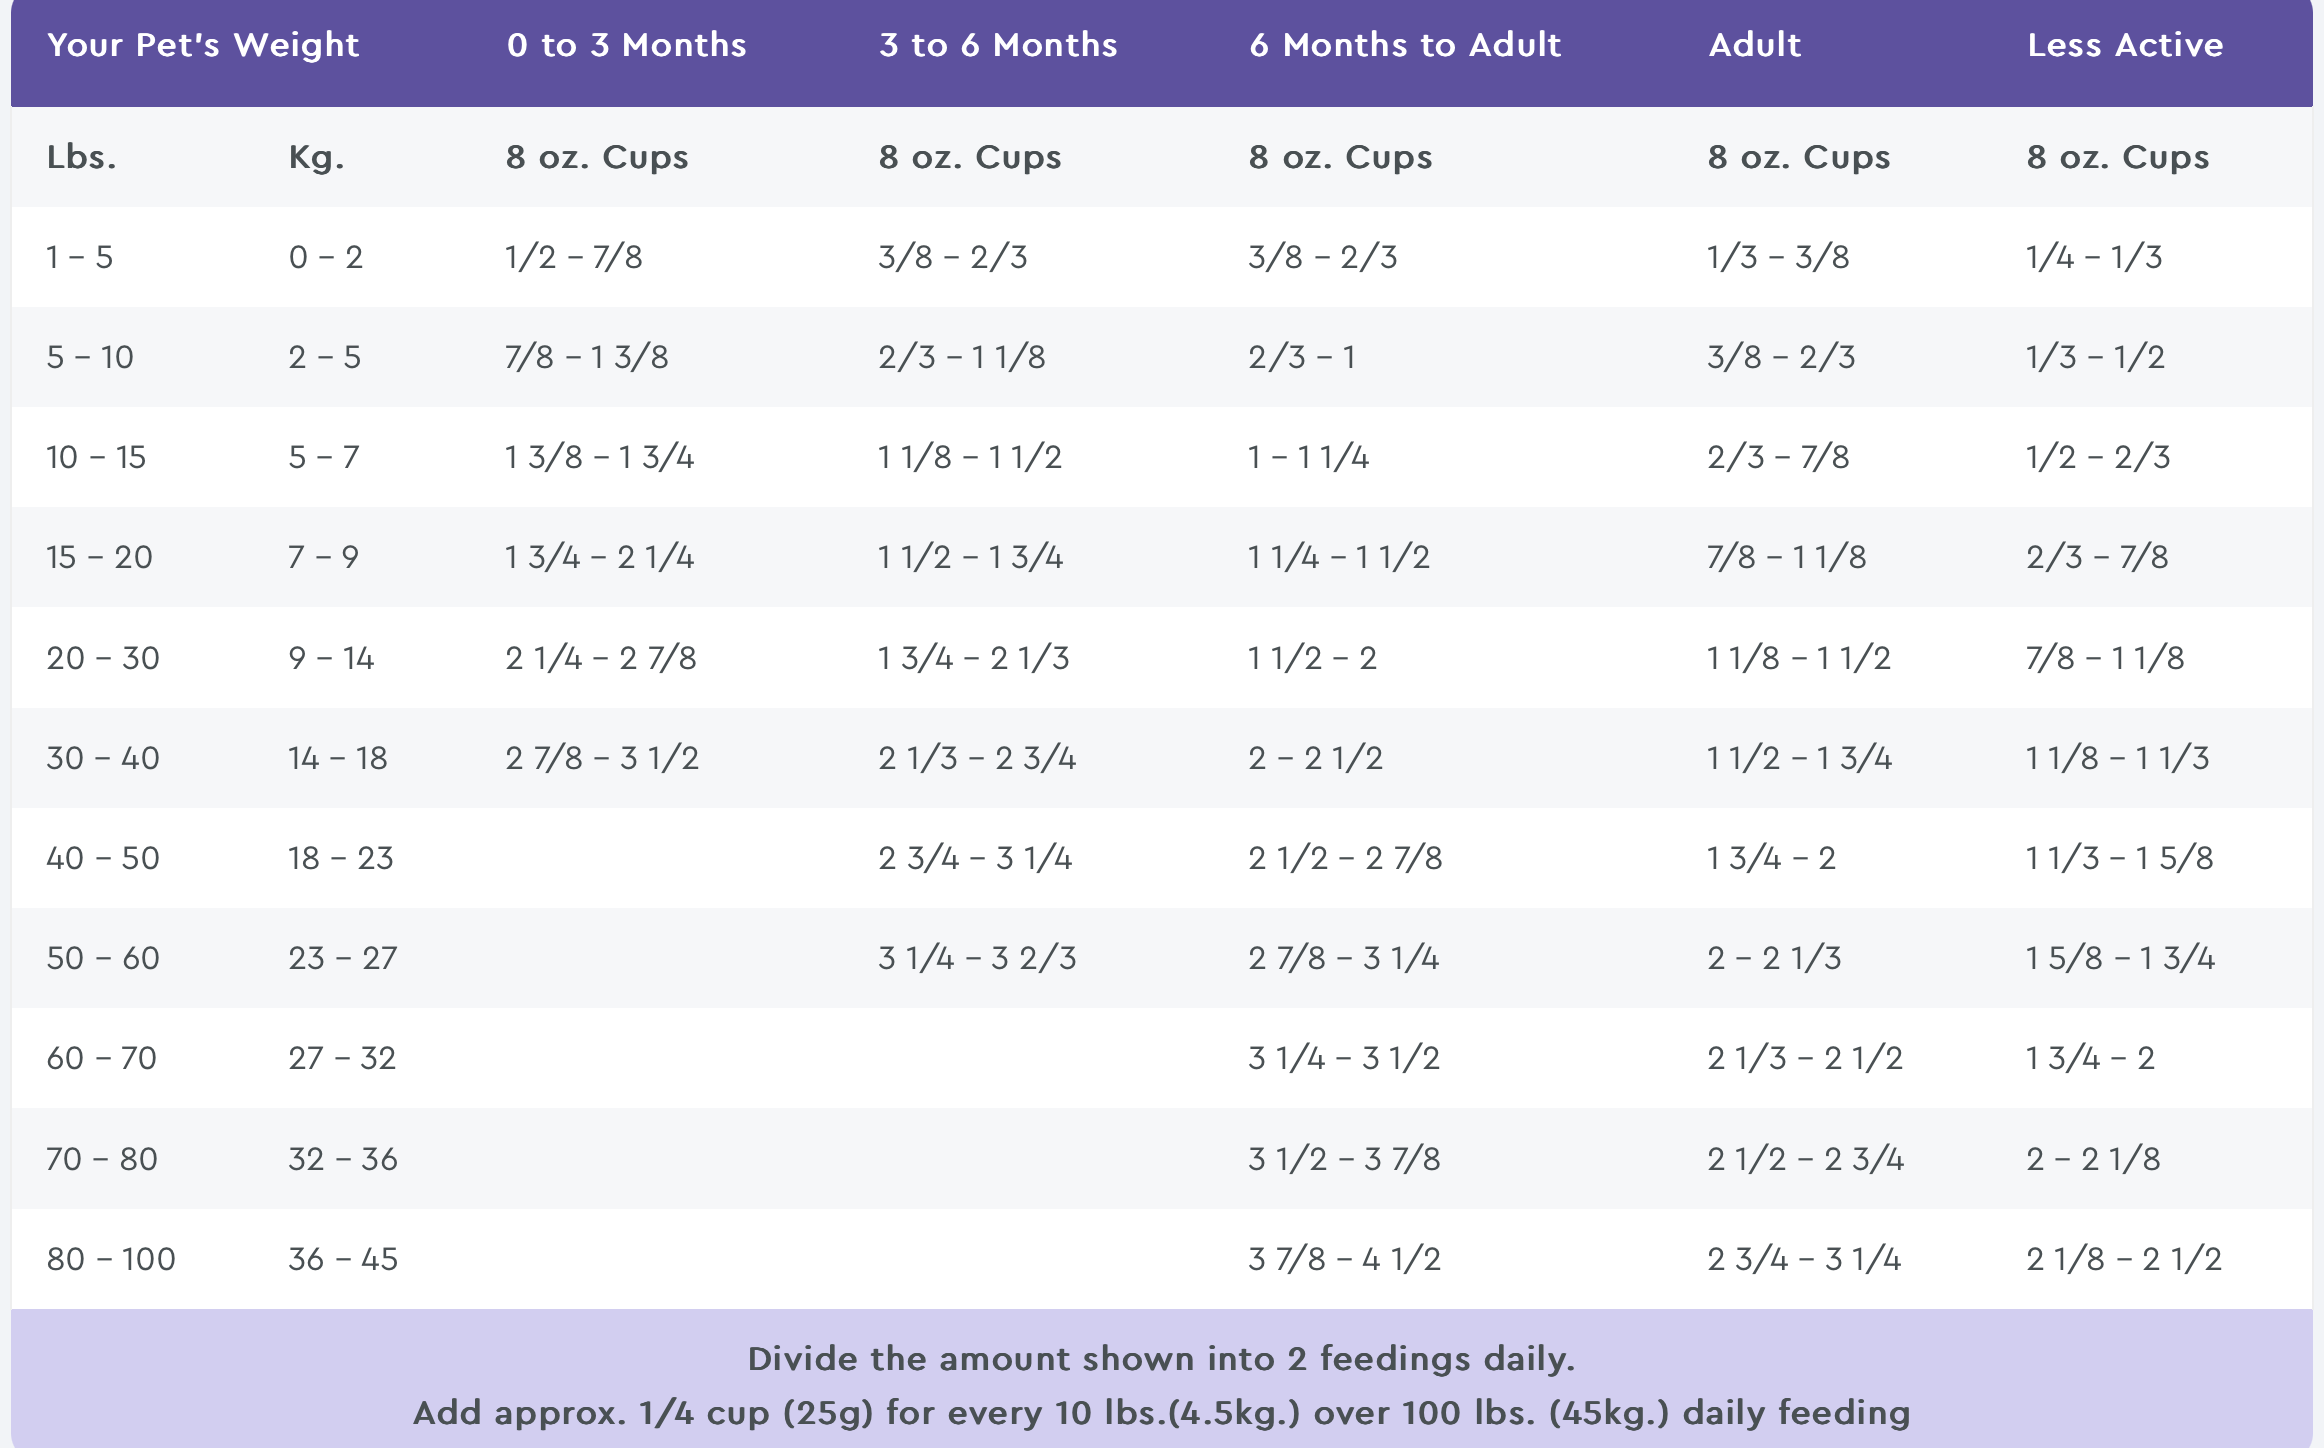This screenshot has width=2324, height=1448.
Task: Click the "3 to 6 Months" header
Action: point(998,45)
